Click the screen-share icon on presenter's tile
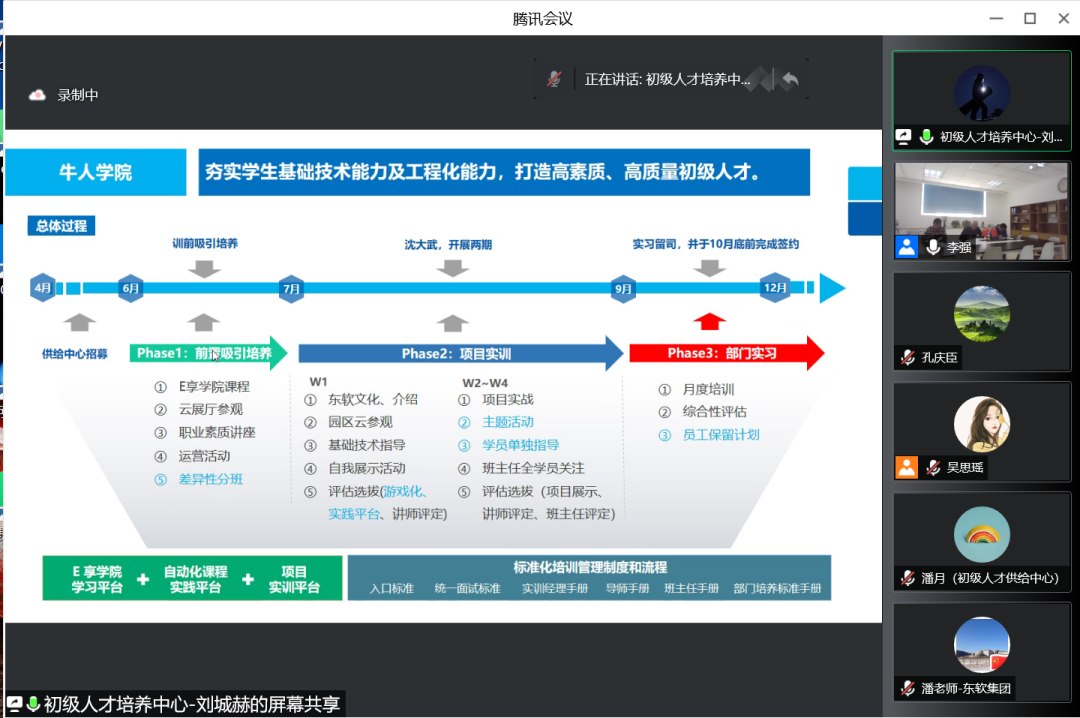 [905, 137]
